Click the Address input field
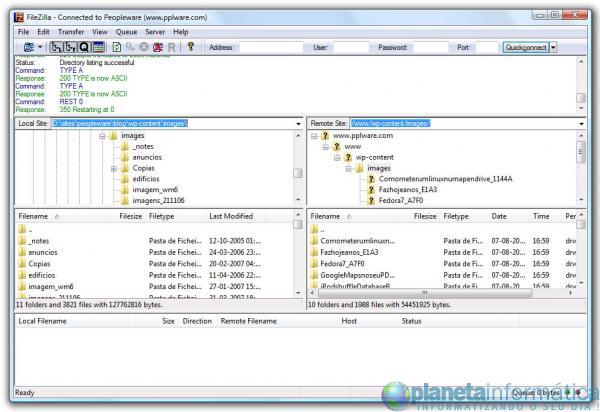 click(x=271, y=47)
